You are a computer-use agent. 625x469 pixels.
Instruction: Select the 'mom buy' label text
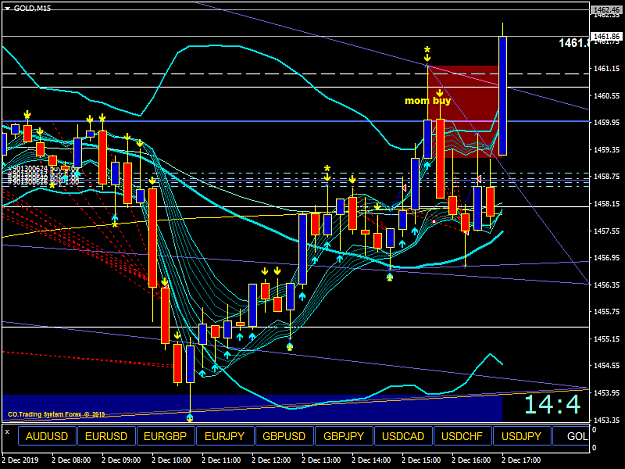428,101
